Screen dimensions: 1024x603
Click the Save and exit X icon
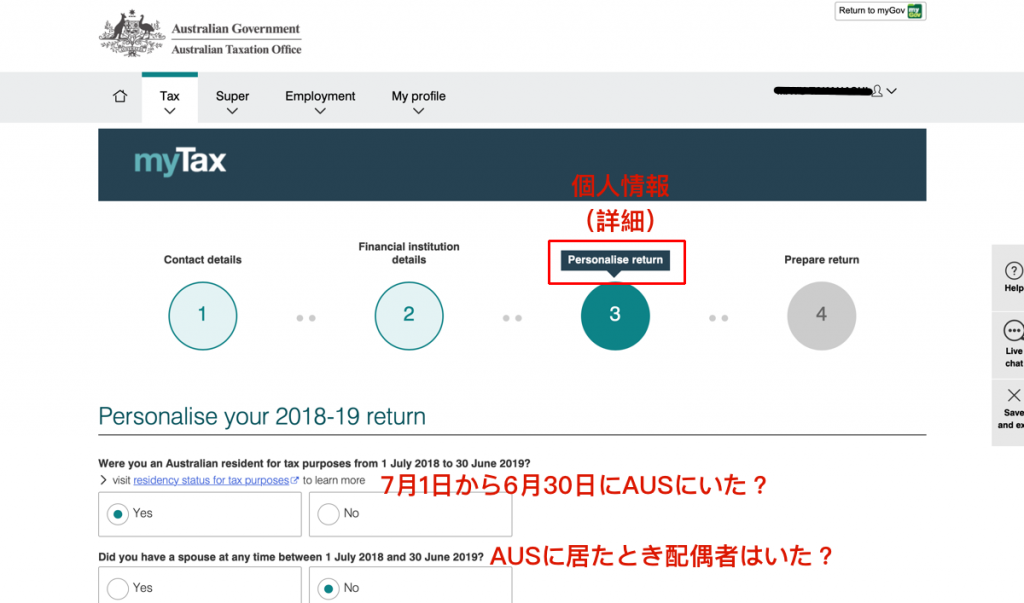[1014, 395]
